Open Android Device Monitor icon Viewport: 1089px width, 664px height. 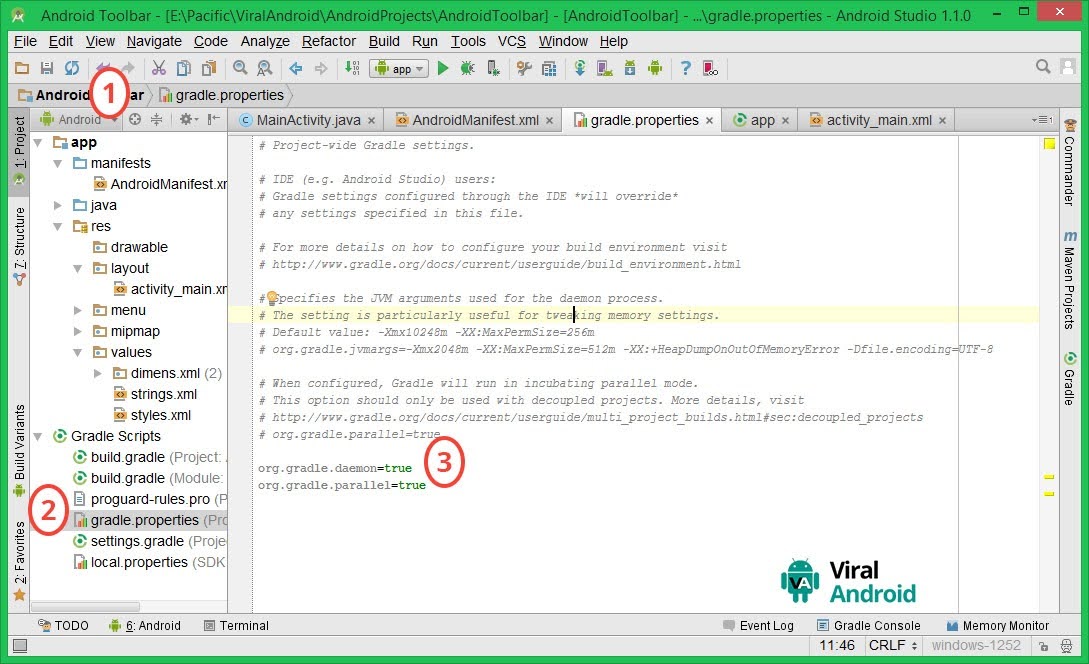[655, 68]
